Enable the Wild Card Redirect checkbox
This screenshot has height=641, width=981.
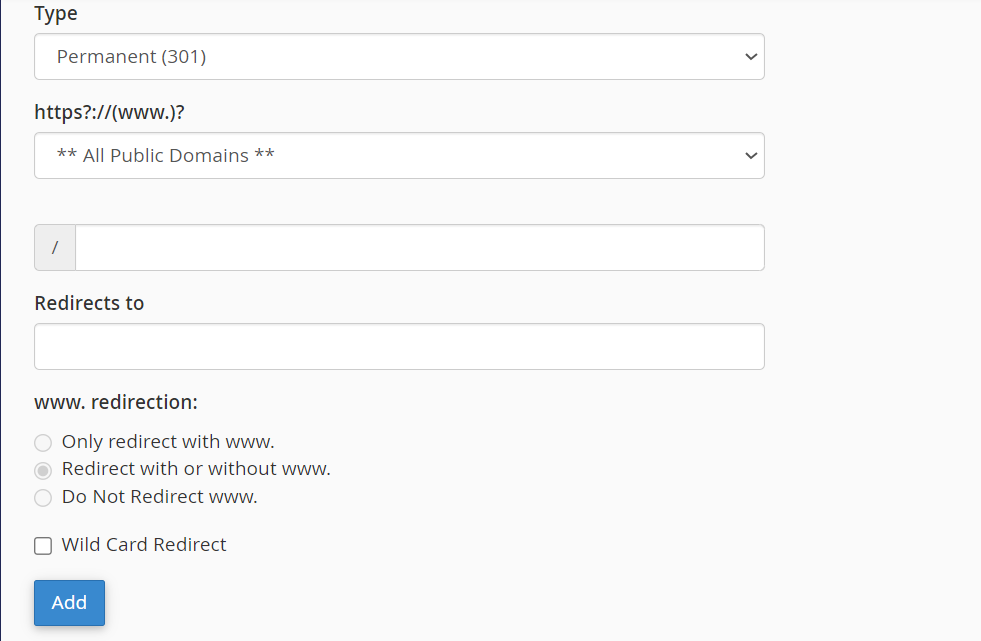pyautogui.click(x=43, y=546)
